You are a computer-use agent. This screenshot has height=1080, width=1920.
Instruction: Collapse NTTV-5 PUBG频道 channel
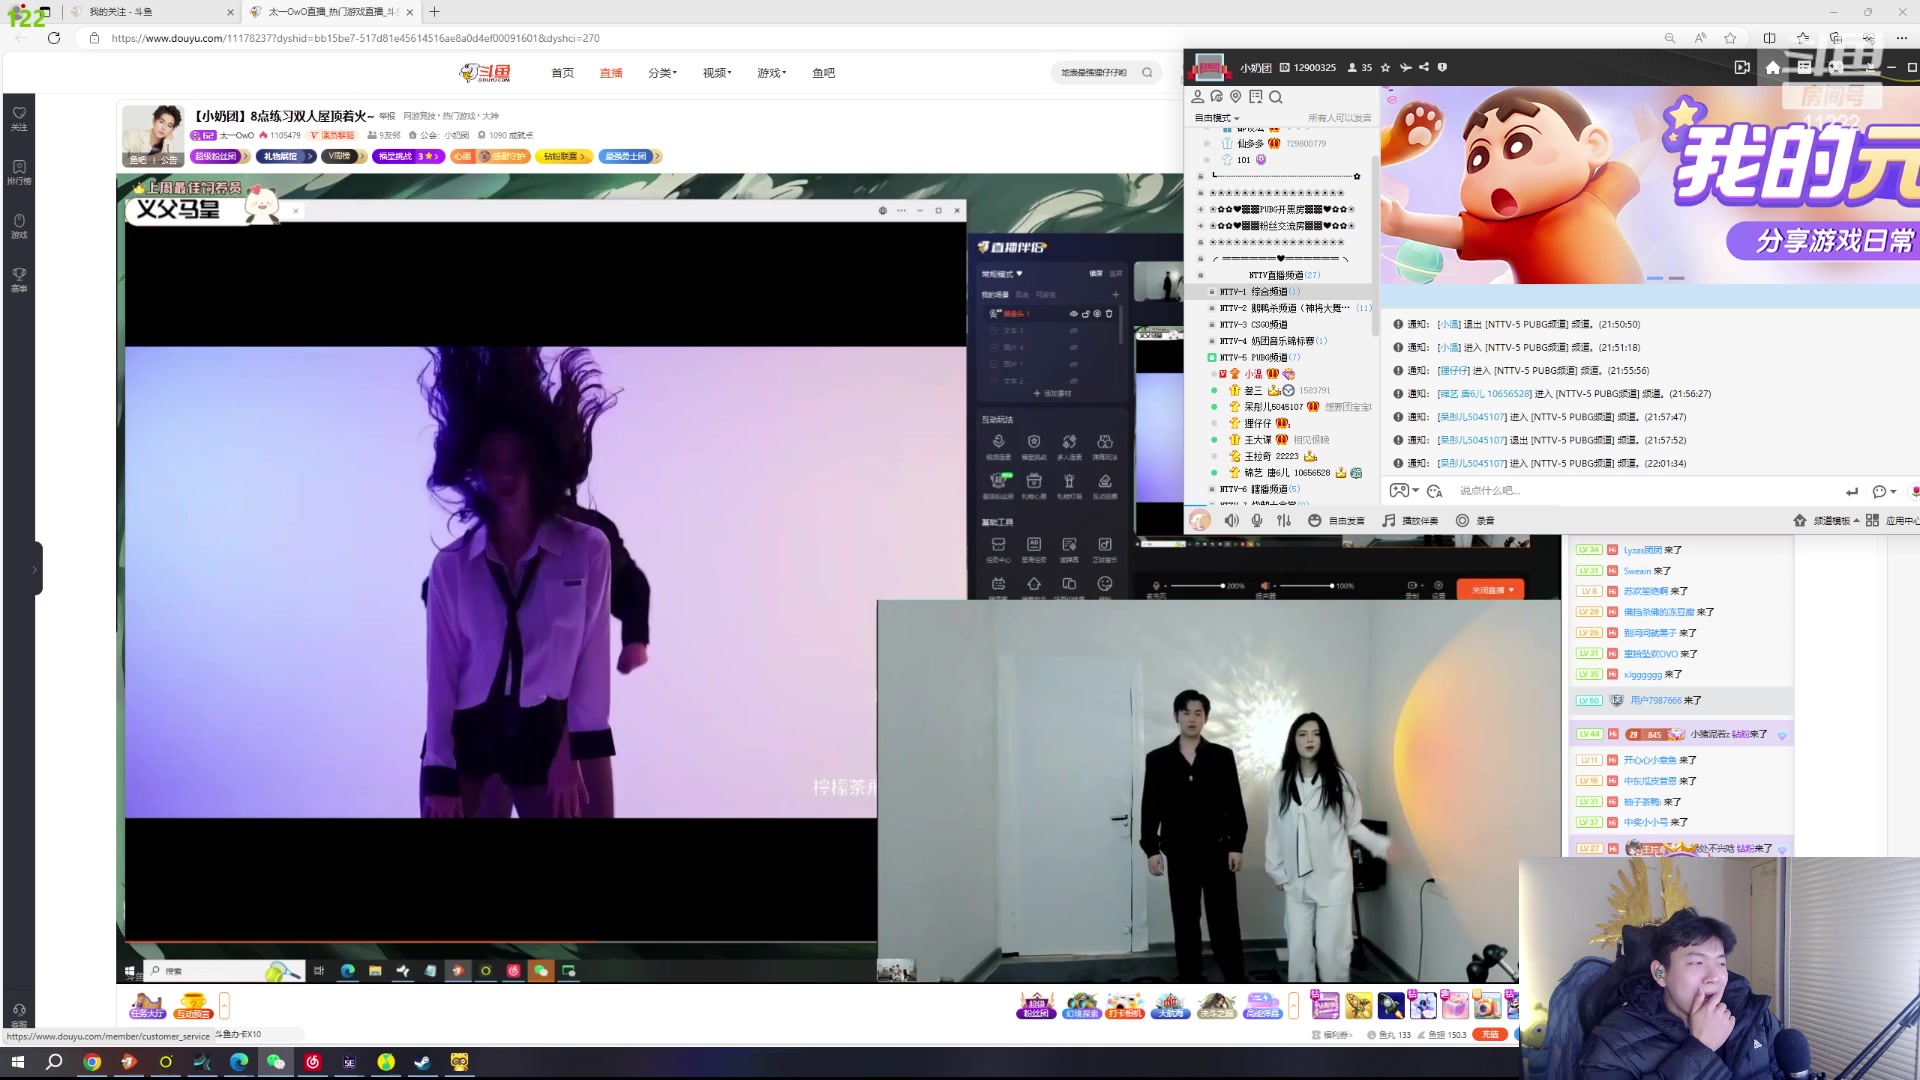coord(1212,357)
